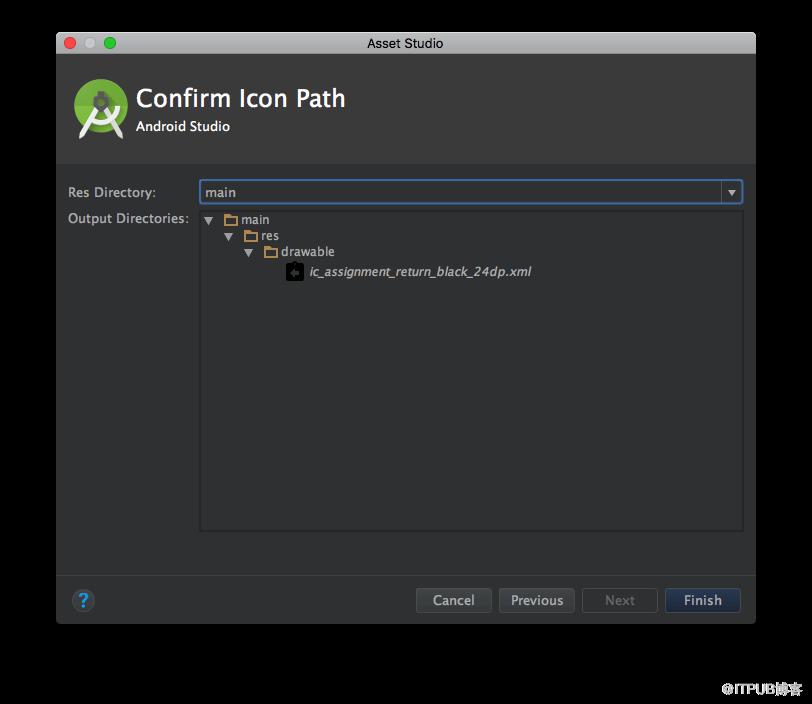Click the Android Studio logo icon
The image size is (812, 704).
(x=100, y=109)
